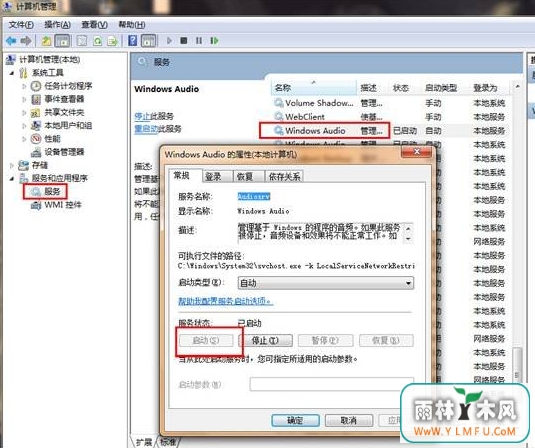Select the Windows Audio service row
Viewport: 535px width, 448px height.
(390, 131)
